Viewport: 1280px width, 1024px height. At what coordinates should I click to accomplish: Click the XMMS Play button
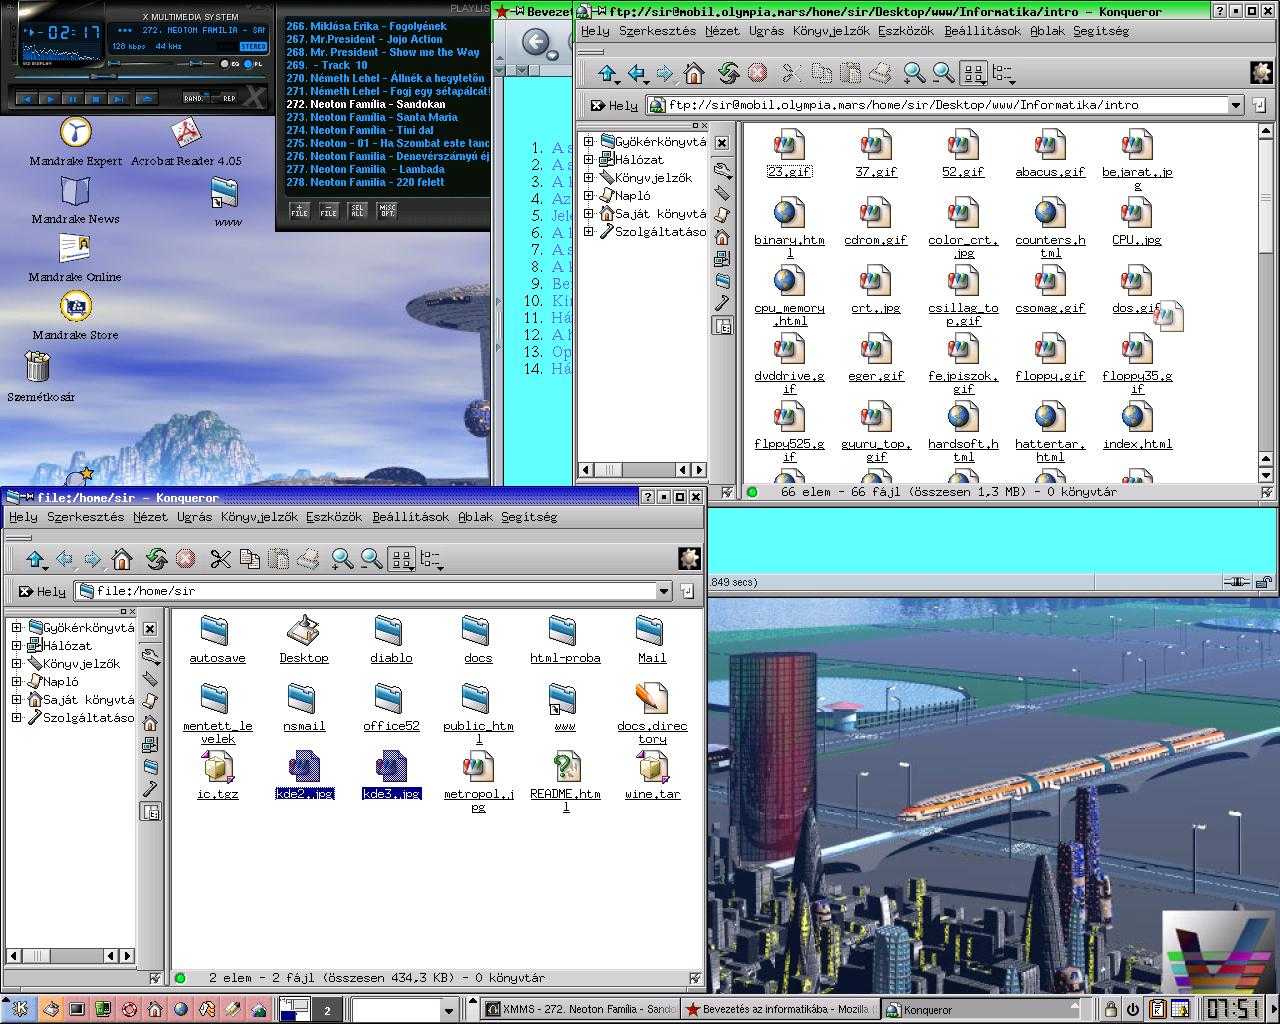[49, 99]
